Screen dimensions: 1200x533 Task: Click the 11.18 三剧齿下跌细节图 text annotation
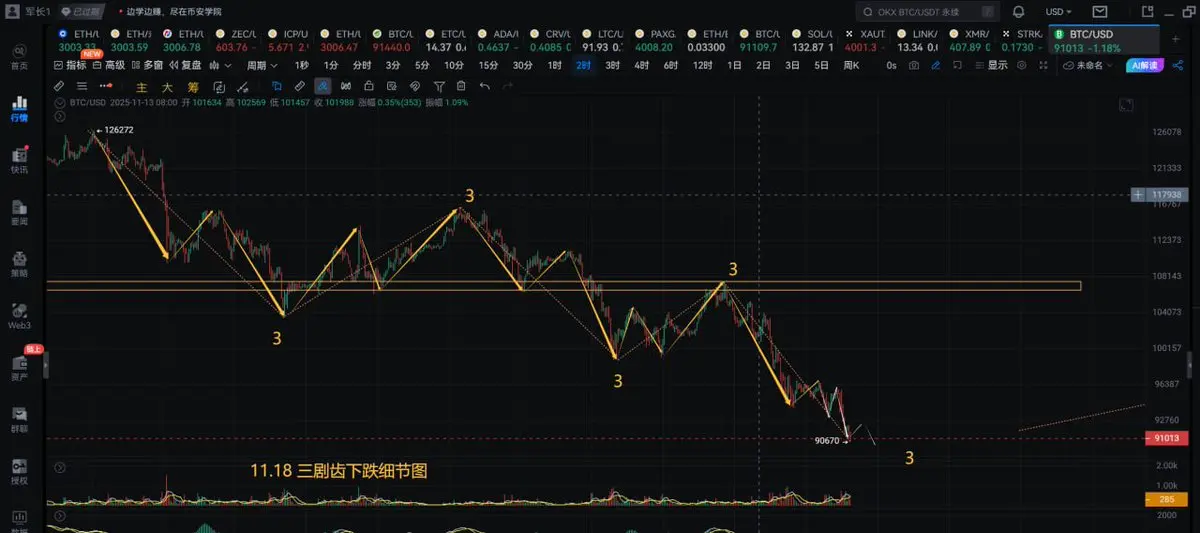[x=338, y=470]
